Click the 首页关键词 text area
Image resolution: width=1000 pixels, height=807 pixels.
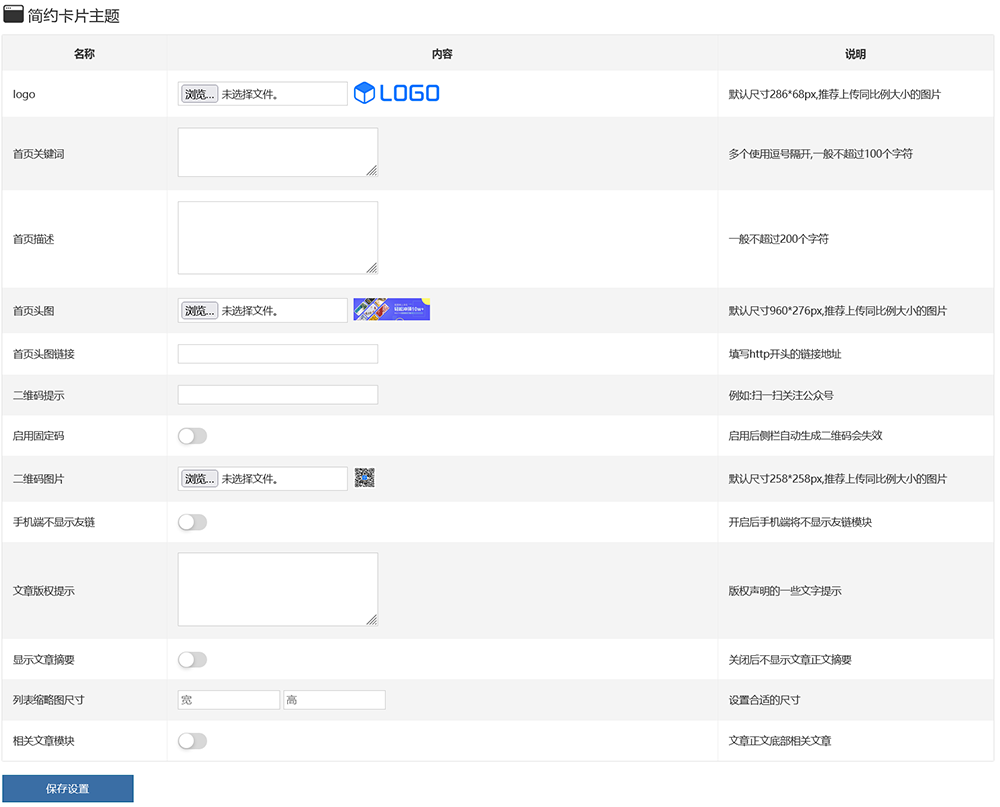coord(277,152)
